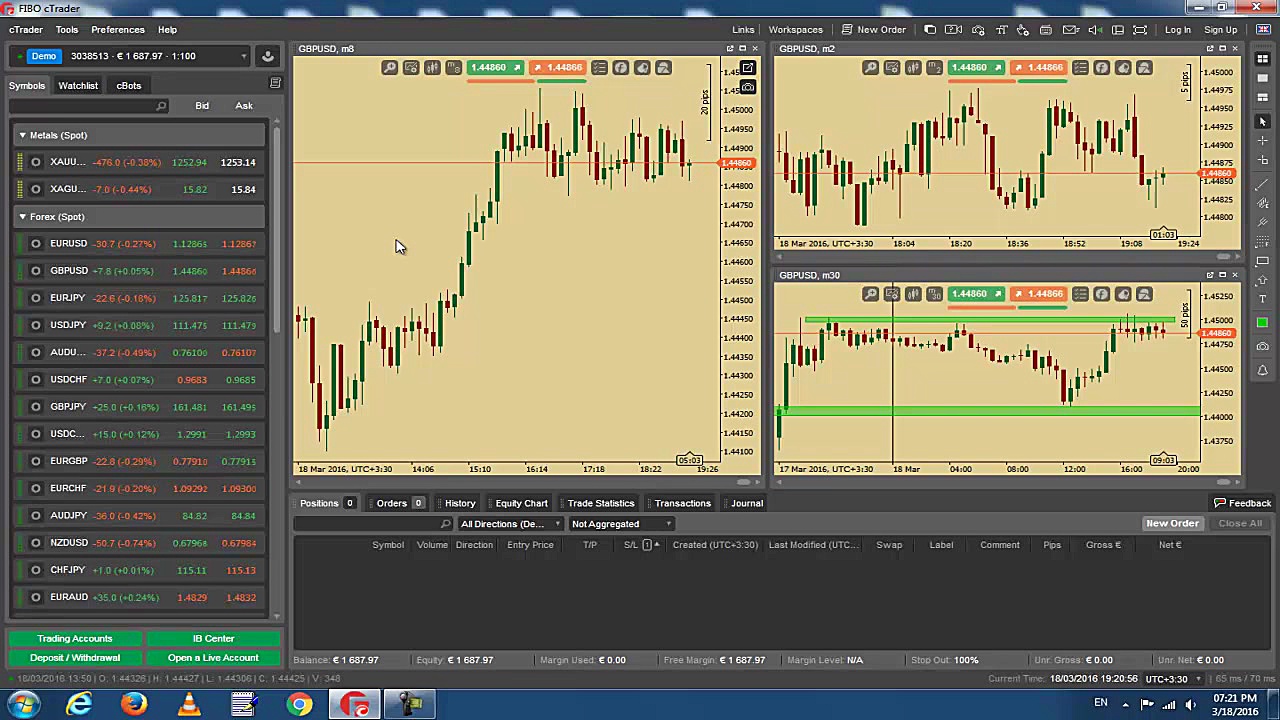1280x720 pixels.
Task: Open zoom tool on GBPUSD m8 chart
Action: 390,68
